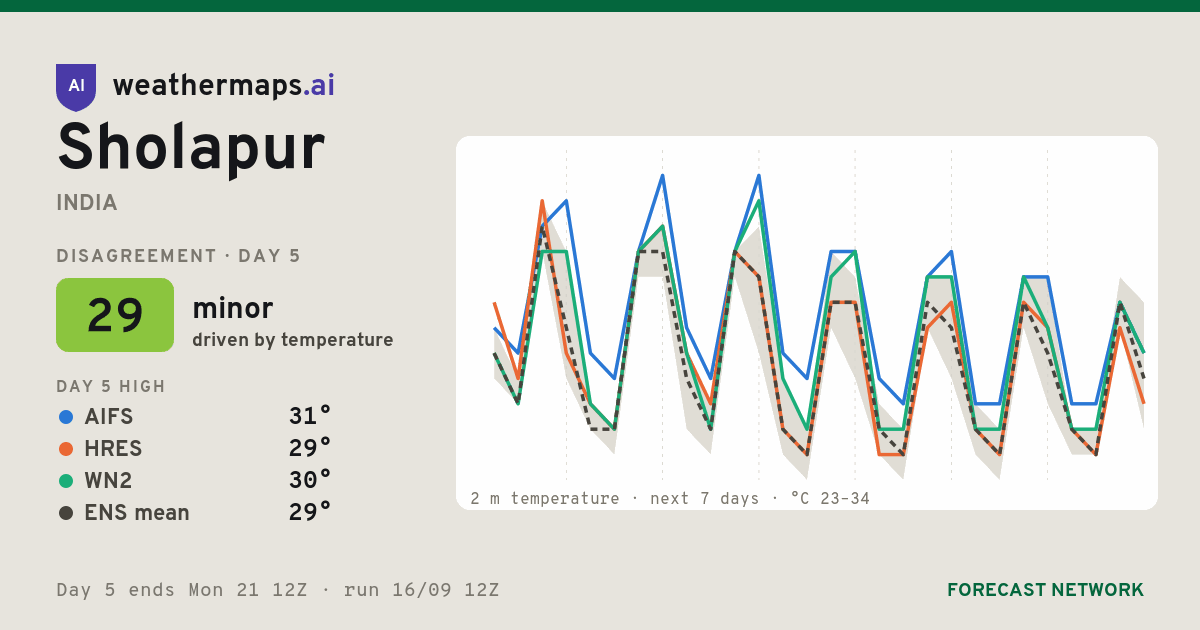The width and height of the screenshot is (1200, 630).
Task: Click the AI shield logo icon
Action: [76, 87]
